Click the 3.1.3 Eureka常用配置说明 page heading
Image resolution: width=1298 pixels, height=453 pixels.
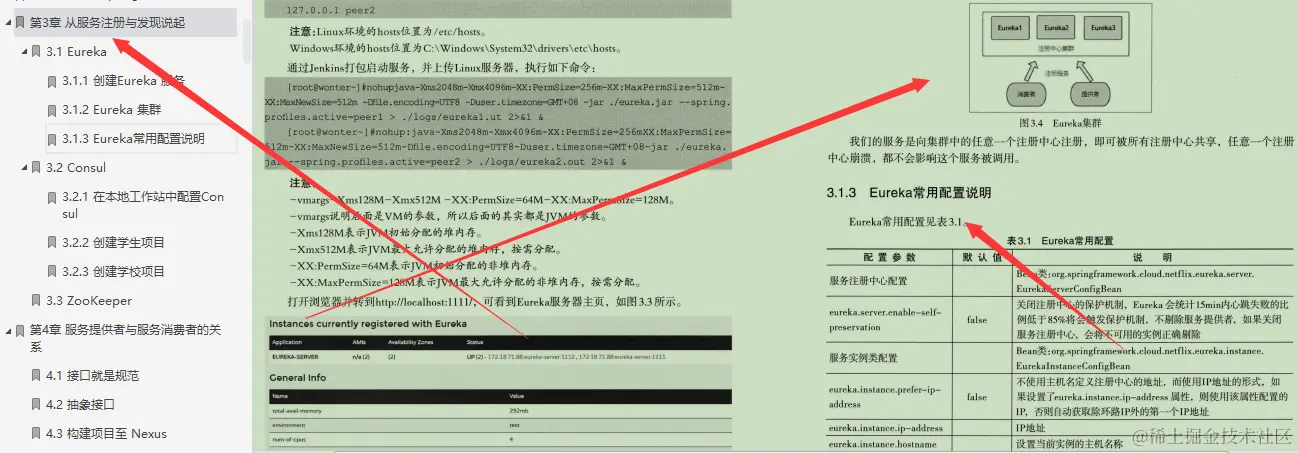point(908,192)
